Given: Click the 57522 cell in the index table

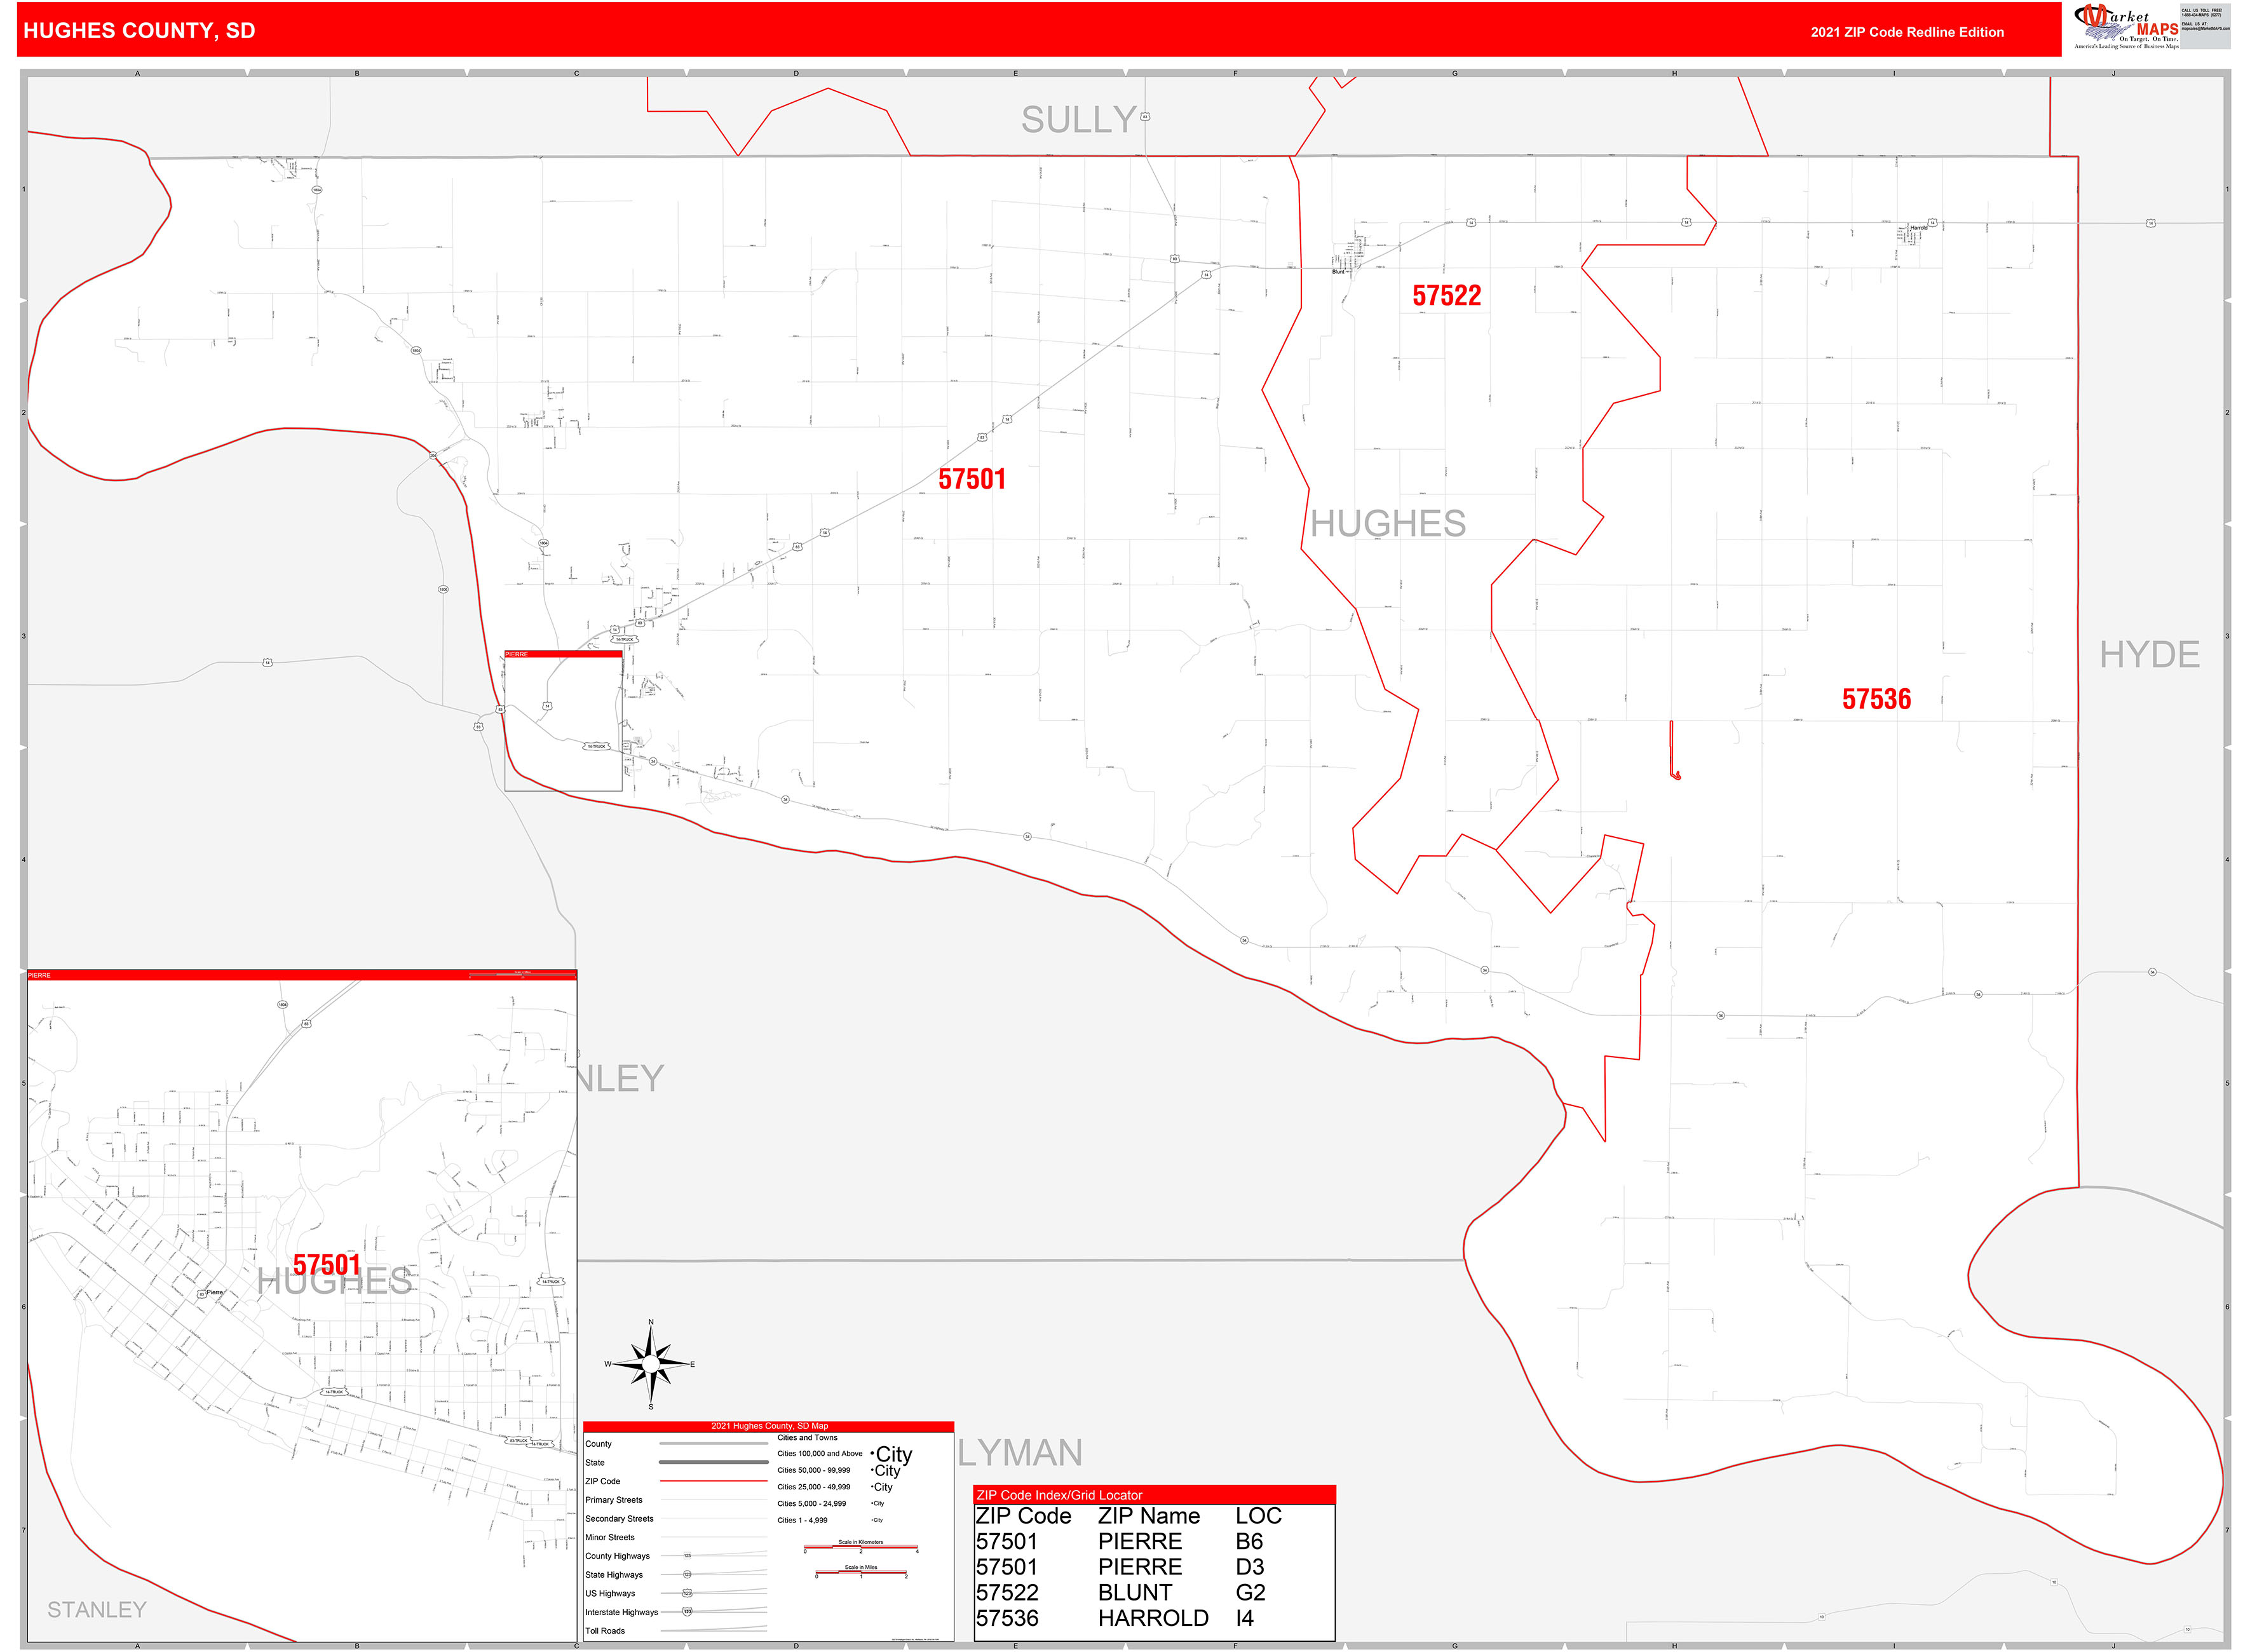Looking at the screenshot, I should (1007, 1593).
